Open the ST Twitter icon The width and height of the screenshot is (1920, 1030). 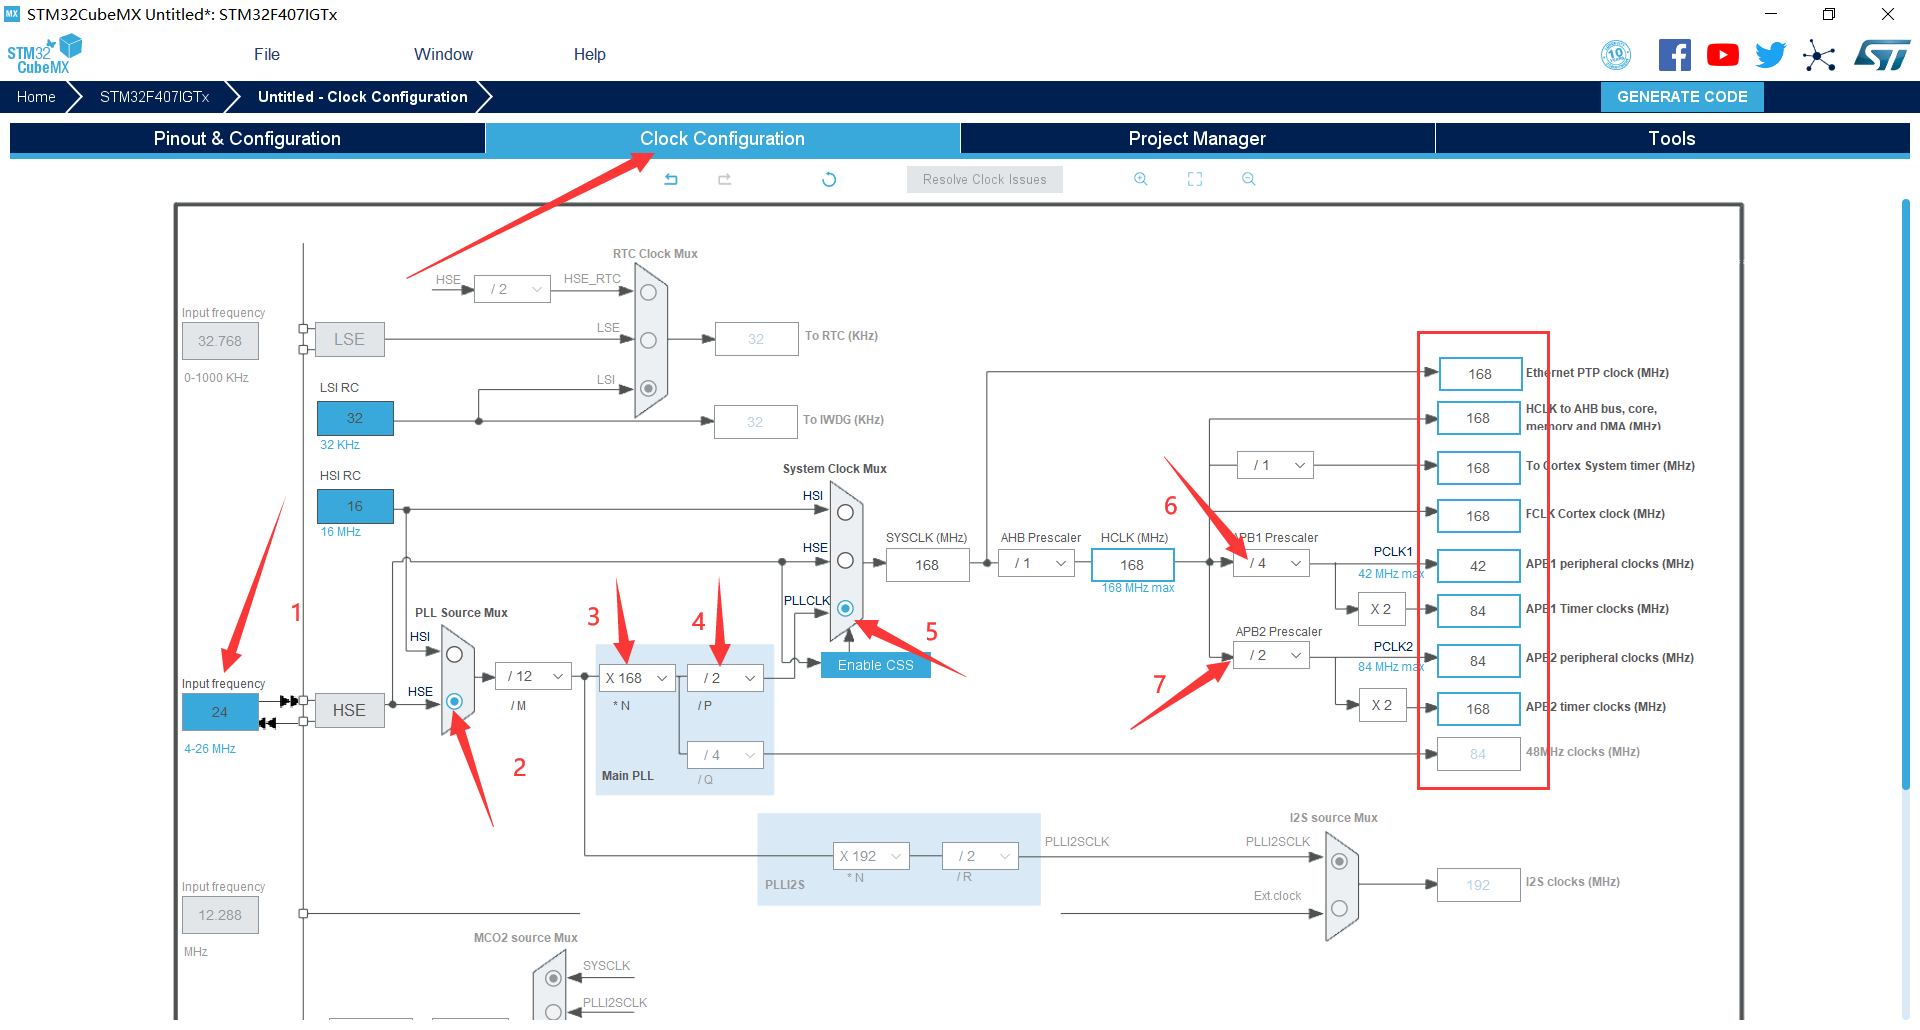click(x=1770, y=55)
